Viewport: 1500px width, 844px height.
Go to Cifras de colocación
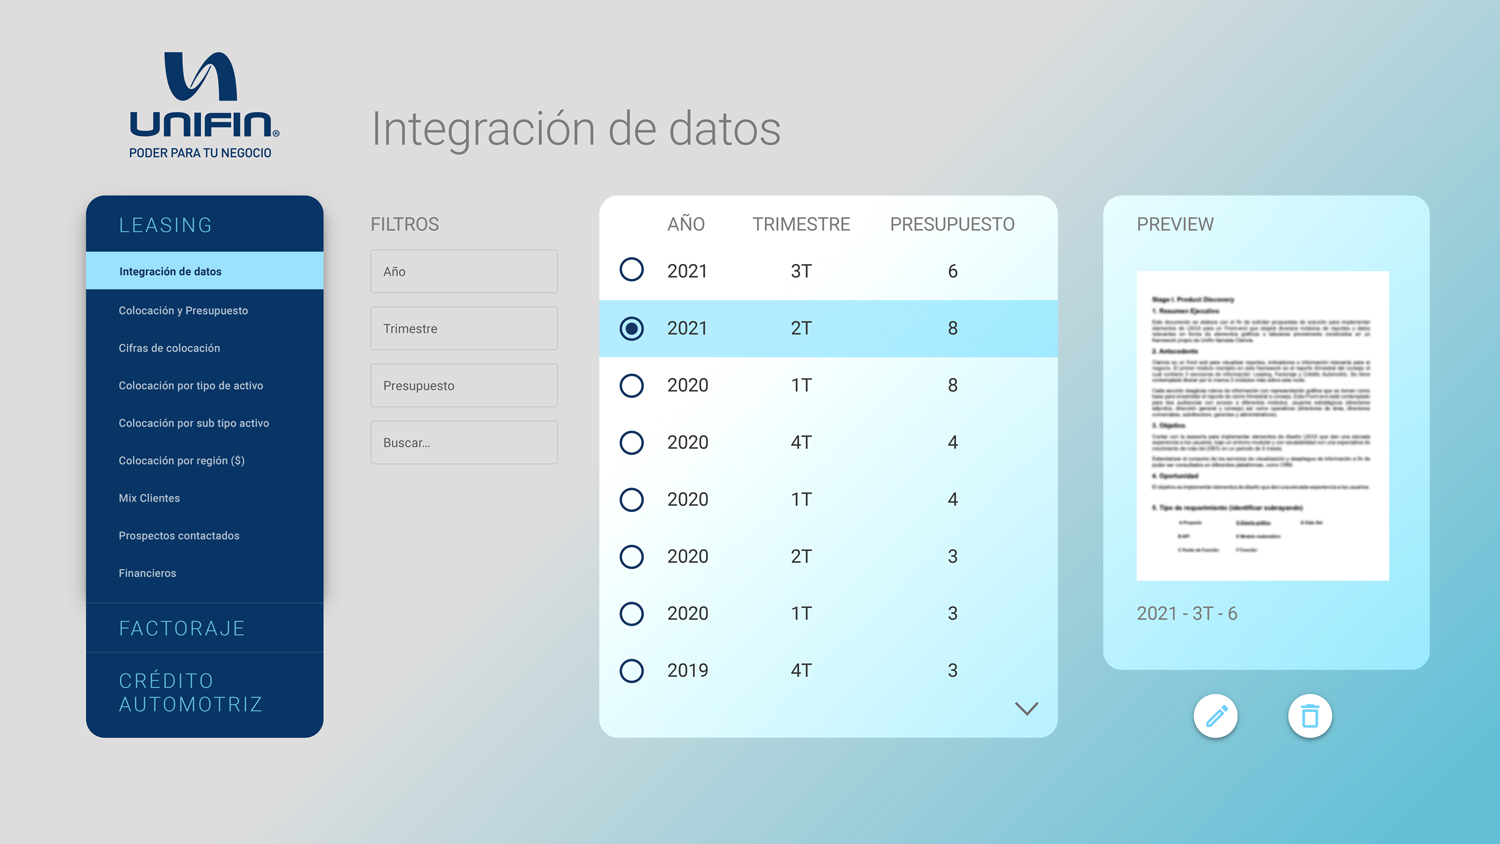(169, 348)
